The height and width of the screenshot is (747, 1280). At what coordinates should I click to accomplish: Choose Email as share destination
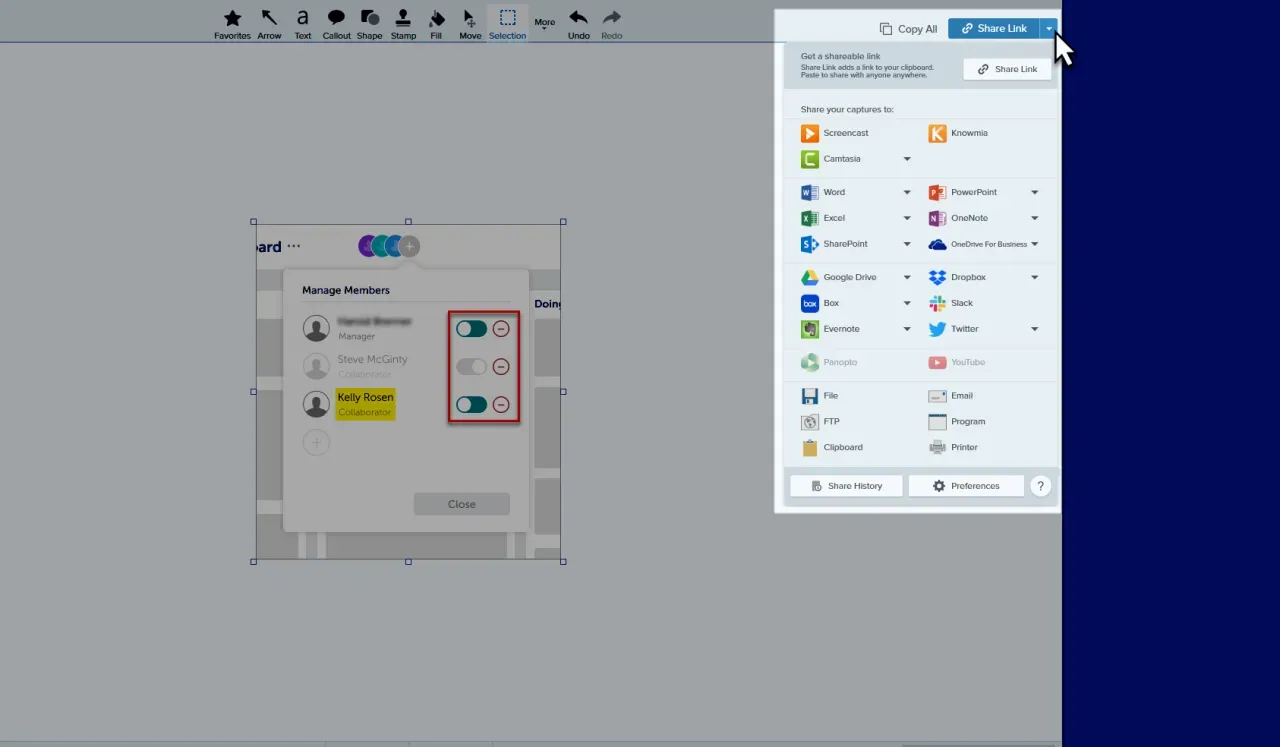click(951, 396)
